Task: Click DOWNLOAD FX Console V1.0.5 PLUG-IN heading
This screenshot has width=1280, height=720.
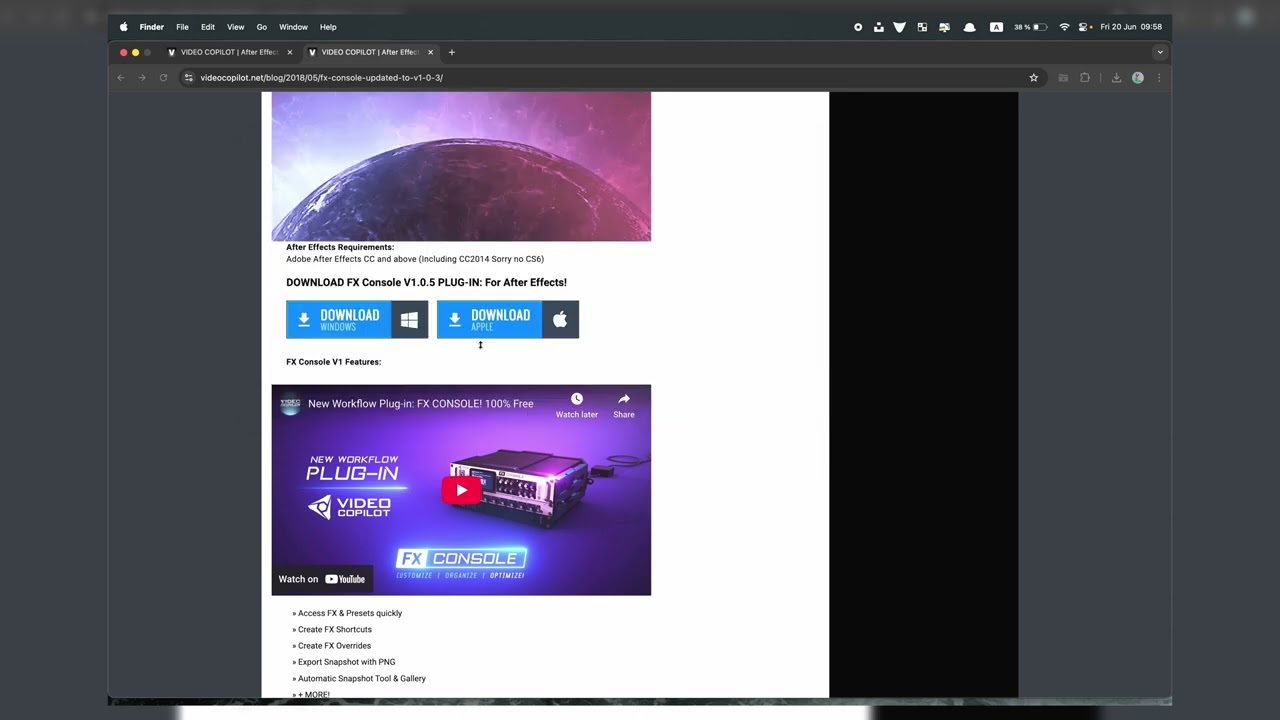Action: pyautogui.click(x=426, y=282)
